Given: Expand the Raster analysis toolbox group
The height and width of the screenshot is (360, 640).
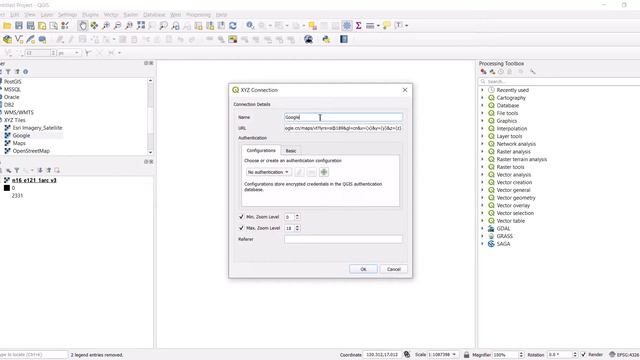Looking at the screenshot, I should 482,151.
